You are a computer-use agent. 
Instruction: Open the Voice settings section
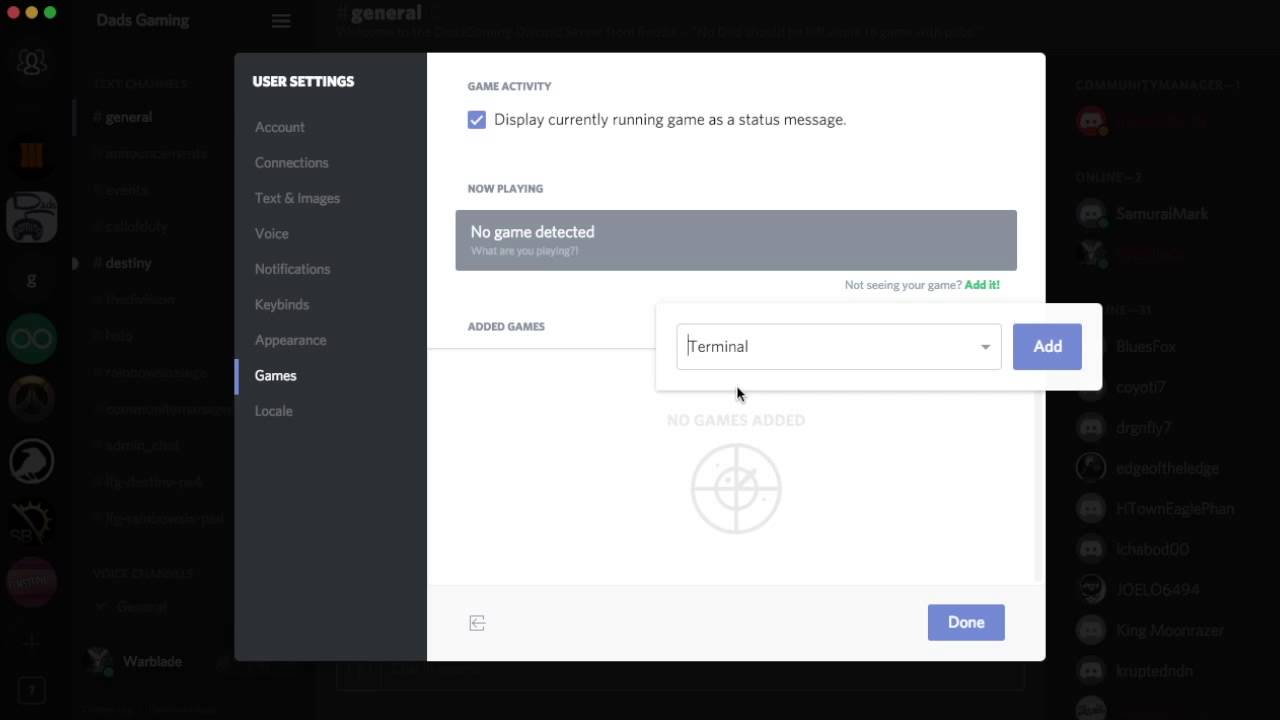271,233
